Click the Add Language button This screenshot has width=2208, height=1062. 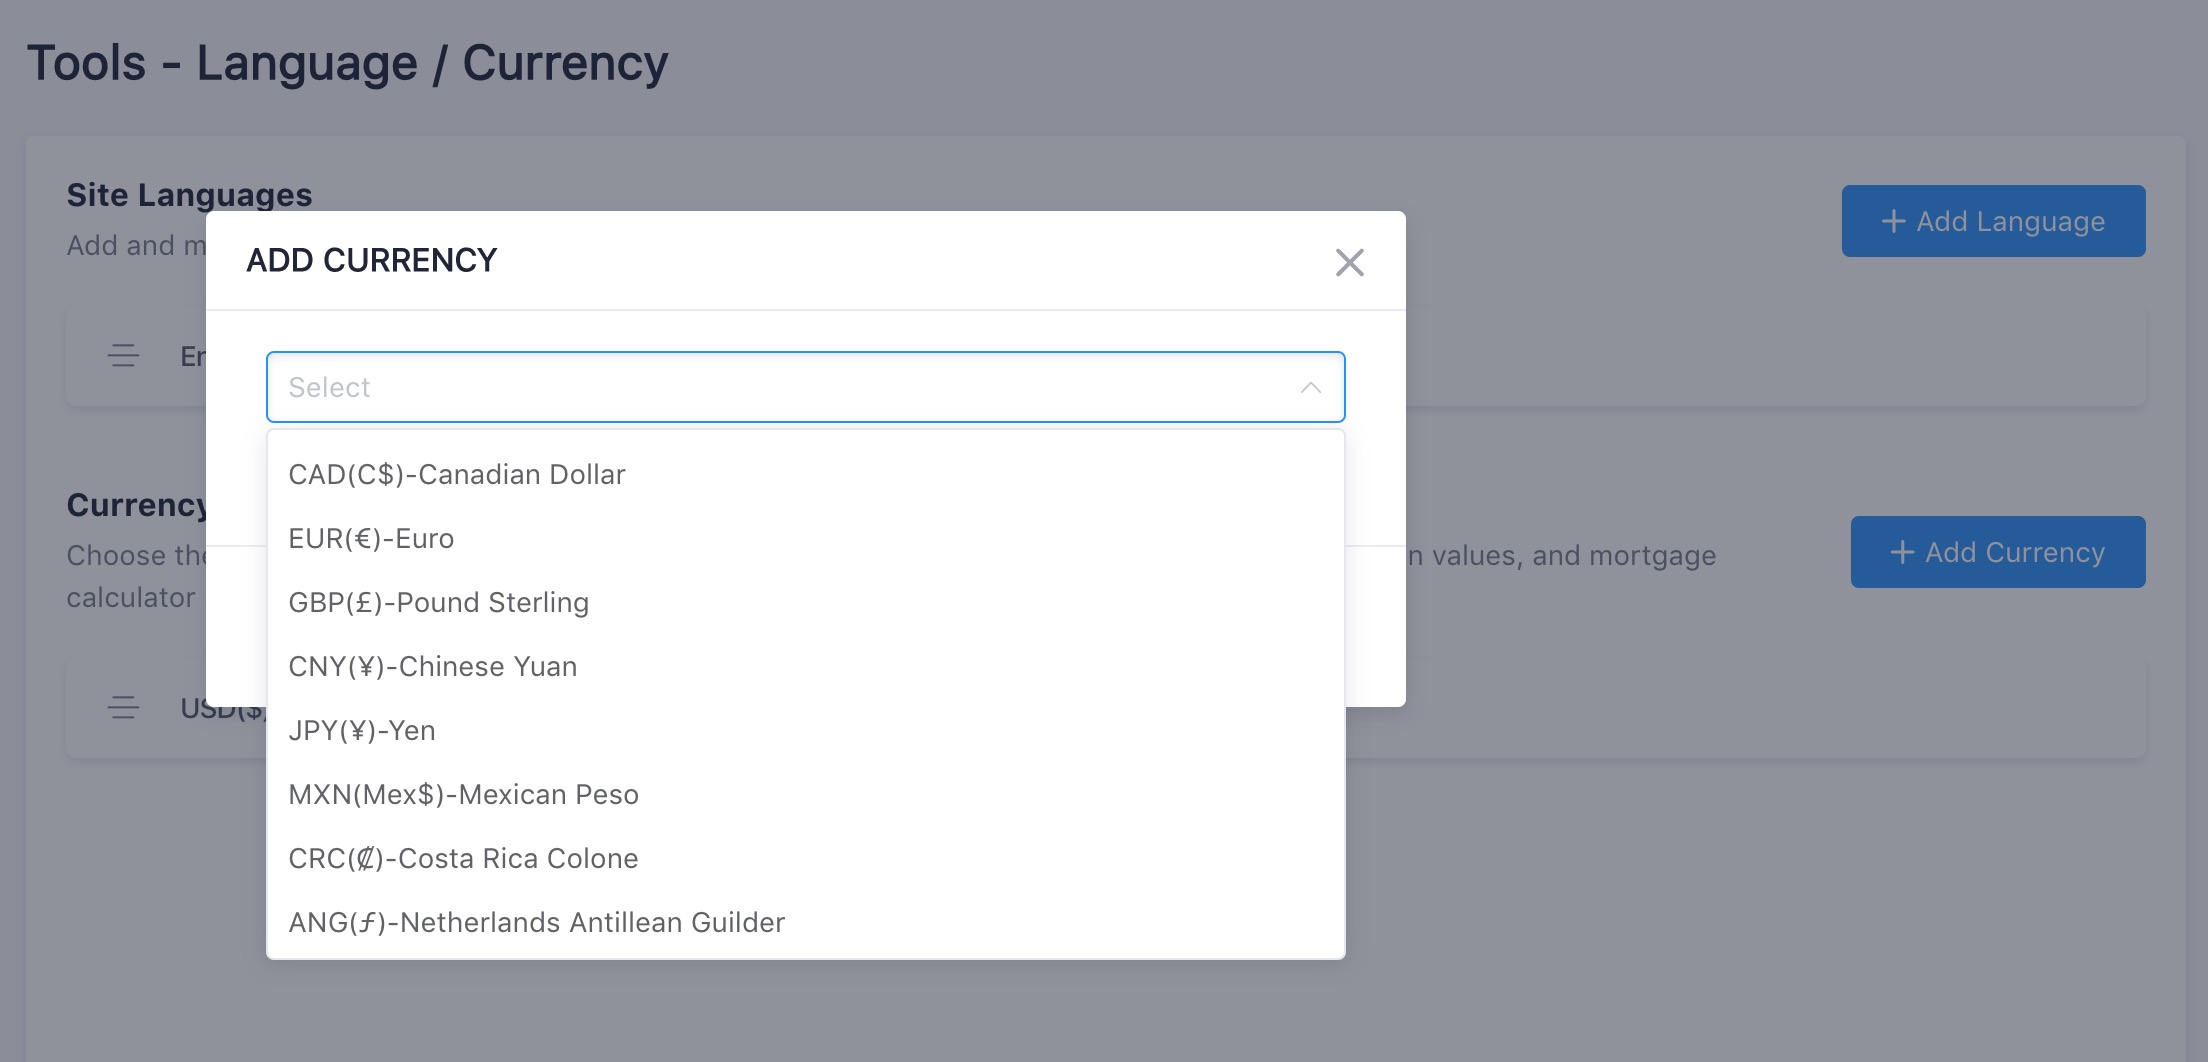1993,221
